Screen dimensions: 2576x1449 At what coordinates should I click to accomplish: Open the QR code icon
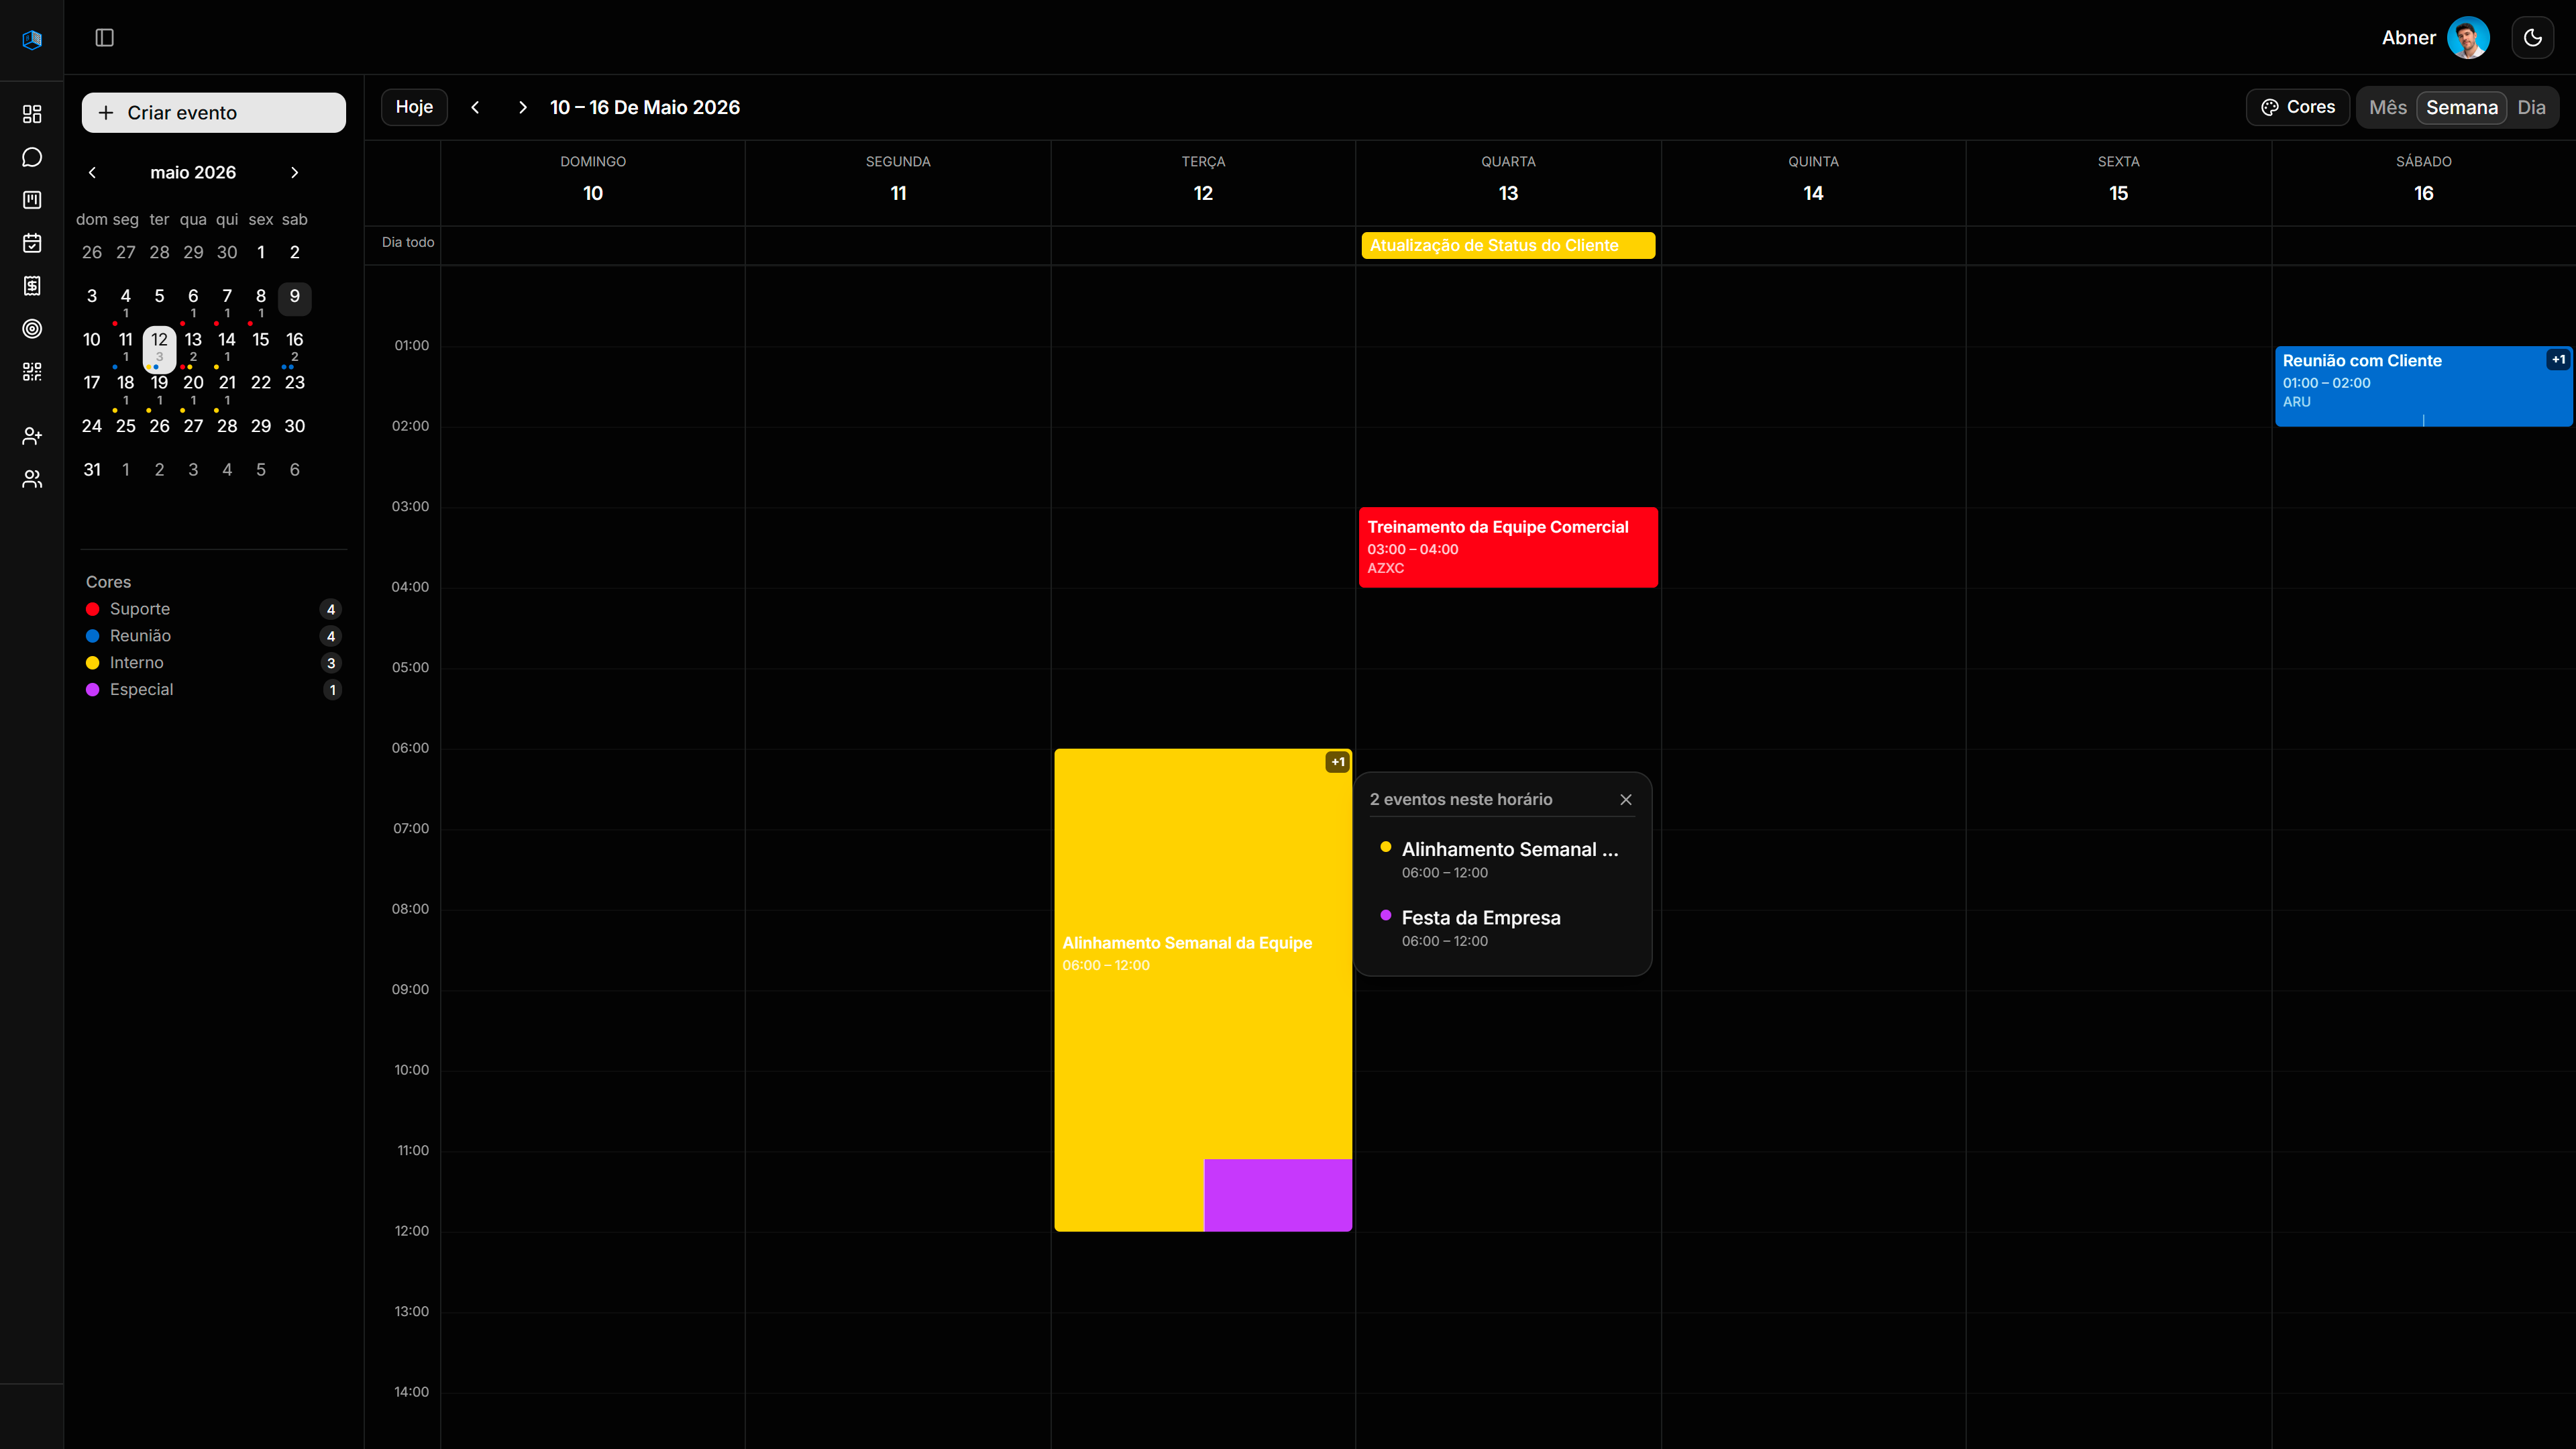(32, 372)
